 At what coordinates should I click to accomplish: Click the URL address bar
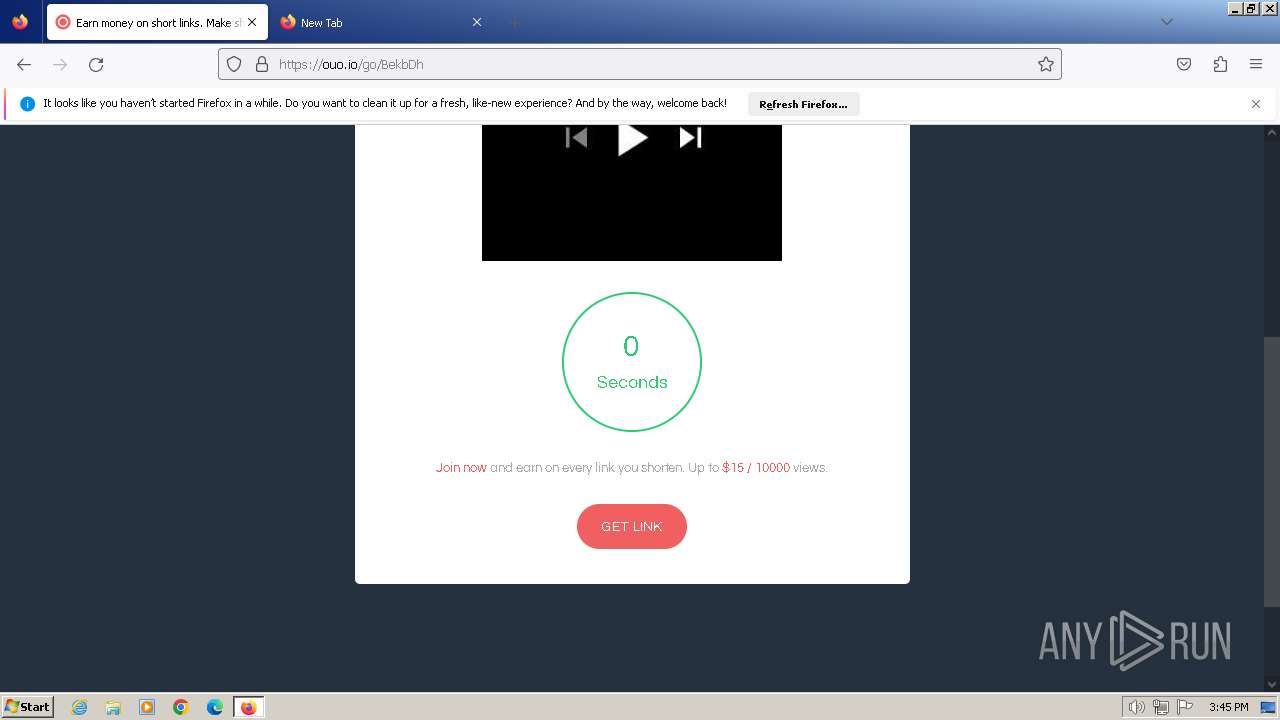(640, 64)
